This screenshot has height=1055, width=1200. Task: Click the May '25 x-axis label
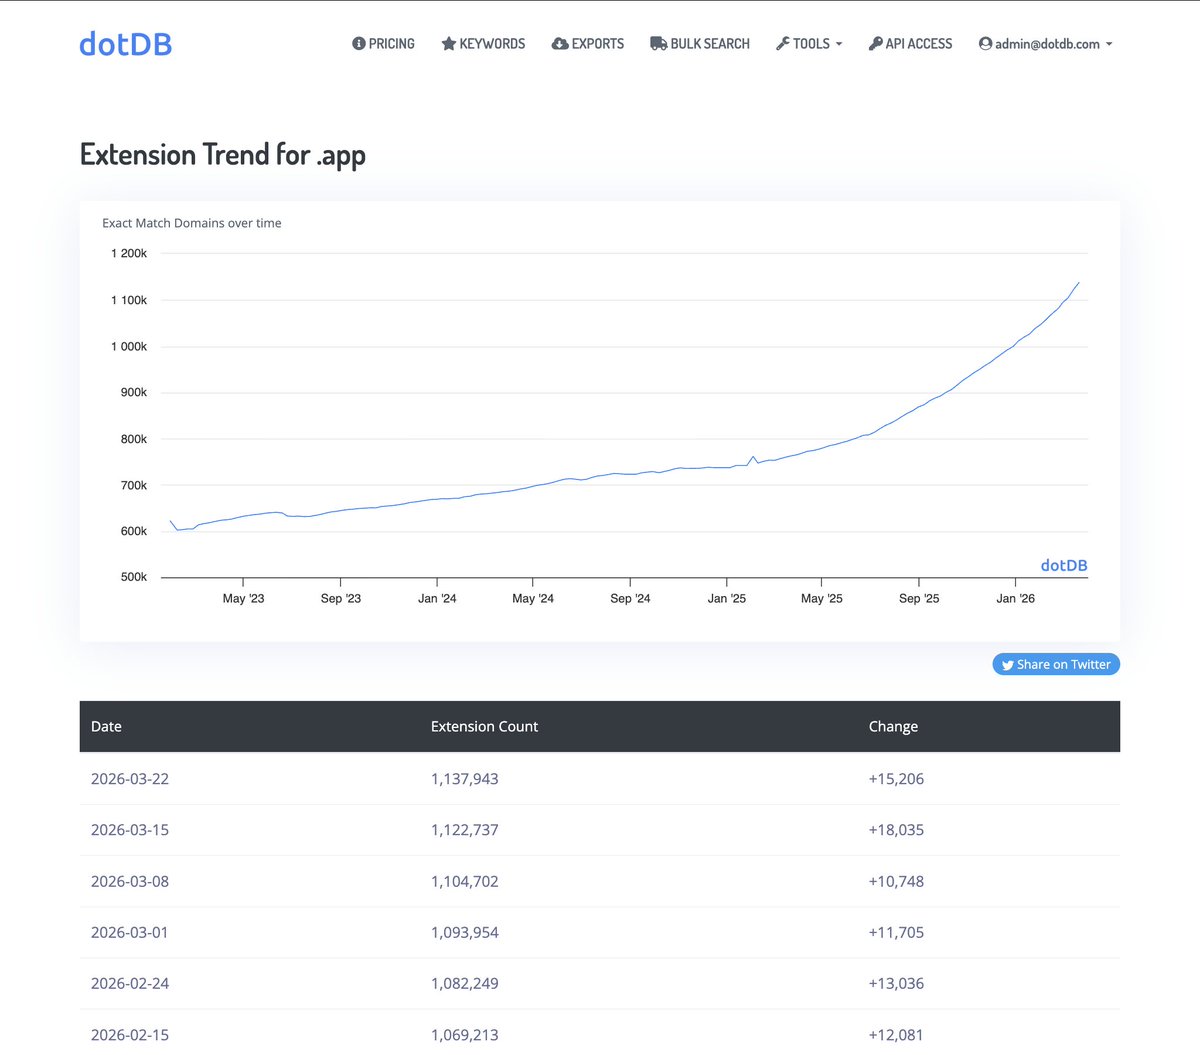tap(822, 598)
